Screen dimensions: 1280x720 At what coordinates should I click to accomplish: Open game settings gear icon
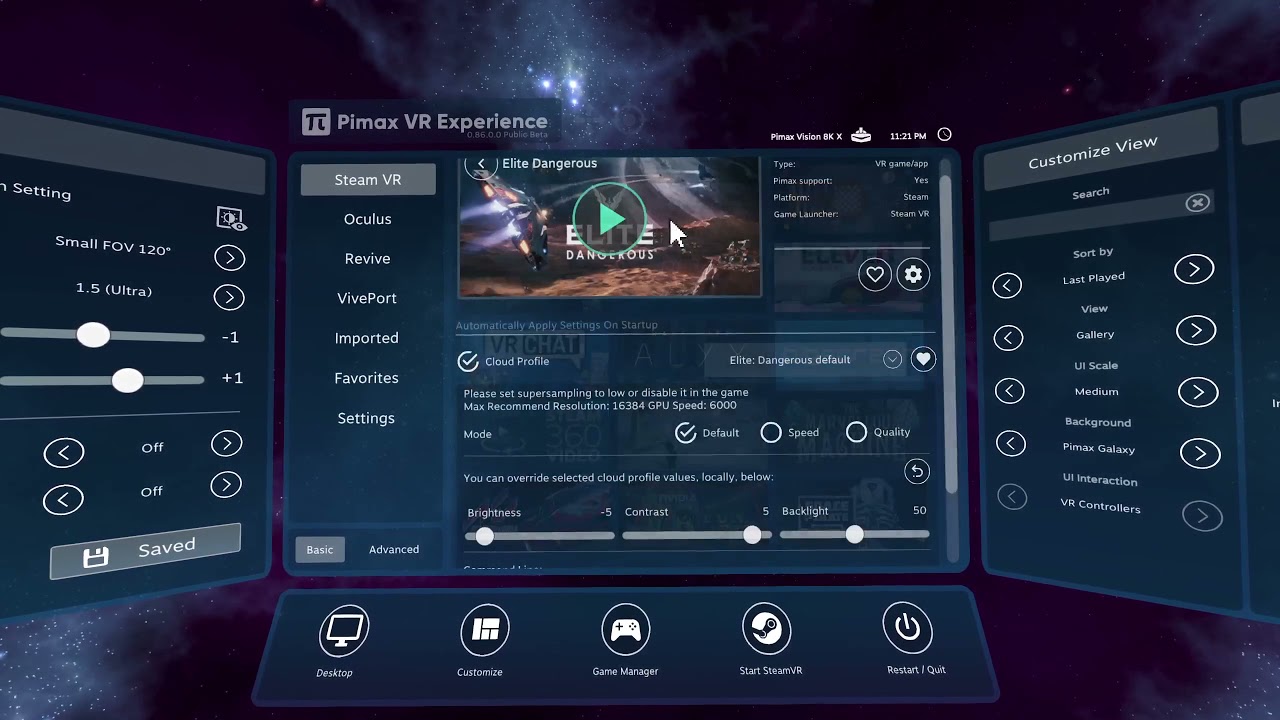point(913,274)
